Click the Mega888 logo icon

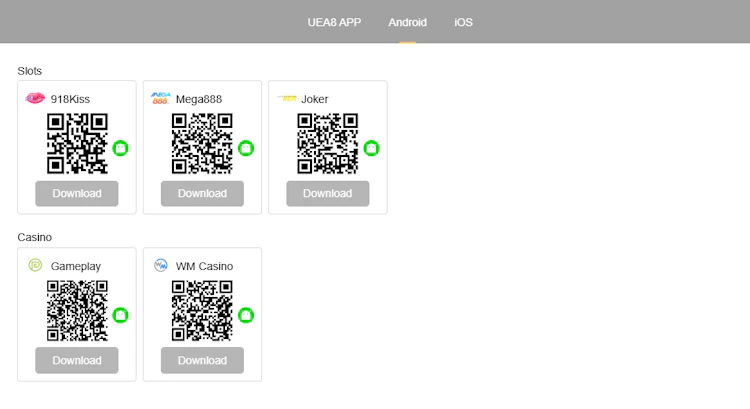[x=160, y=98]
